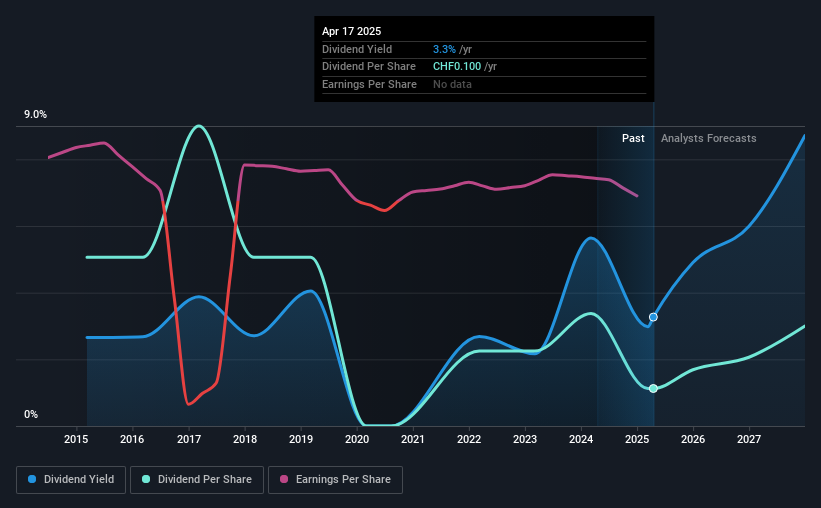821x508 pixels.
Task: Click the tooltip Dividend Per Share row label
Action: [369, 67]
